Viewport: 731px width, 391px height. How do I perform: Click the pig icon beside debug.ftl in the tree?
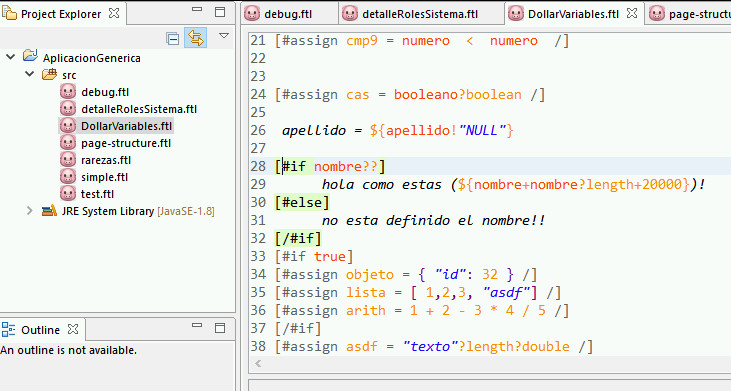click(x=68, y=91)
